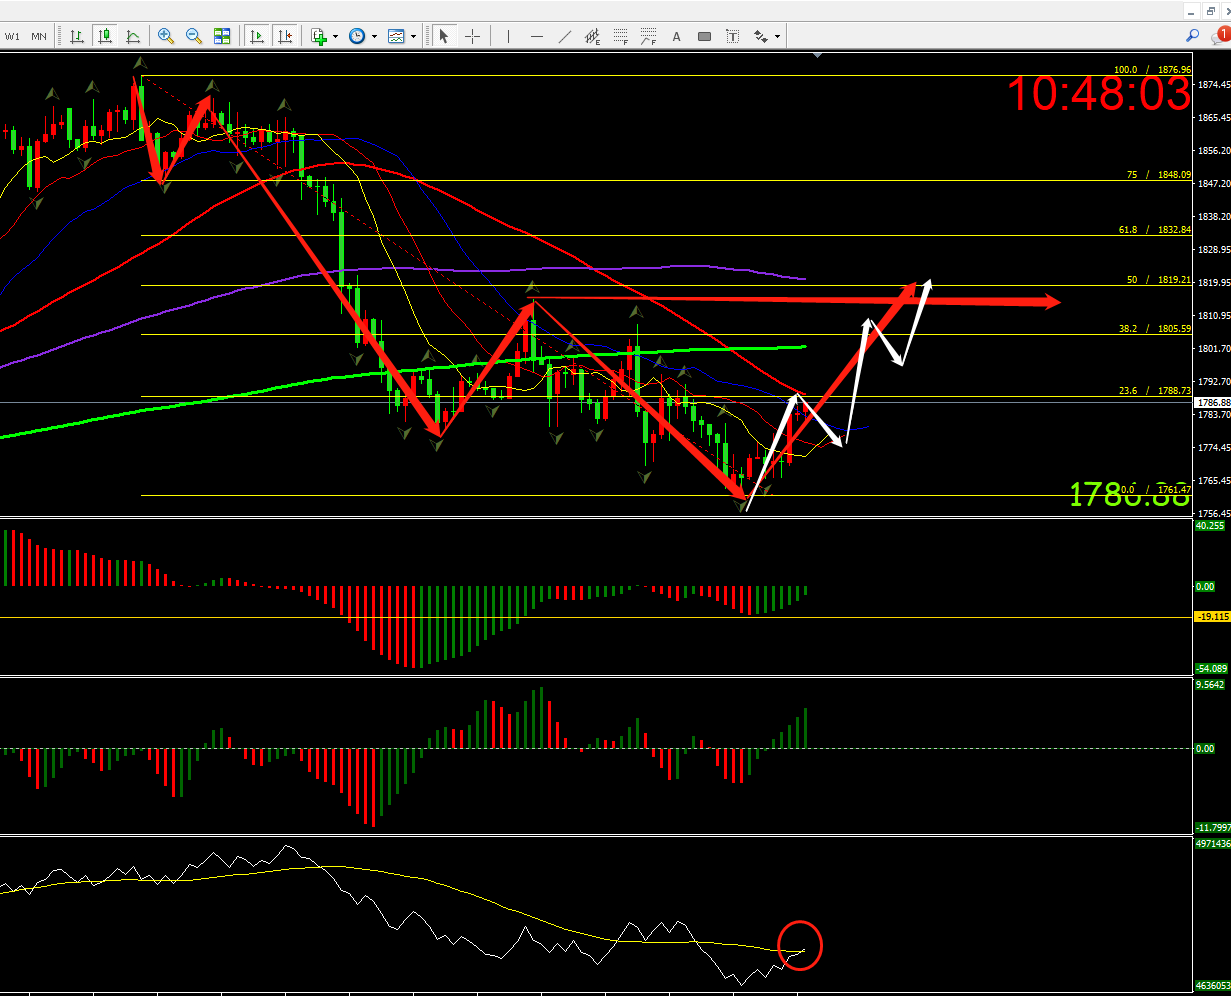
Task: Switch chart to Bar Chart mode
Action: tap(77, 36)
